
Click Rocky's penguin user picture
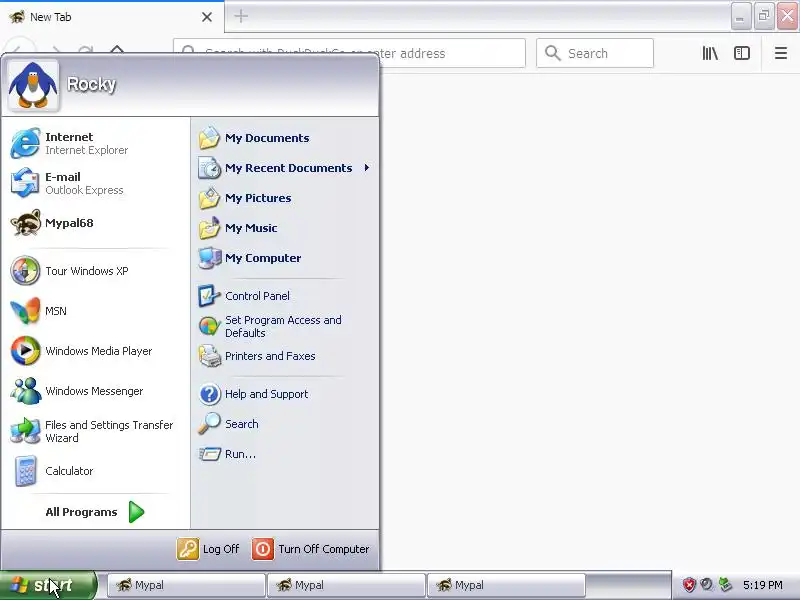click(x=33, y=86)
